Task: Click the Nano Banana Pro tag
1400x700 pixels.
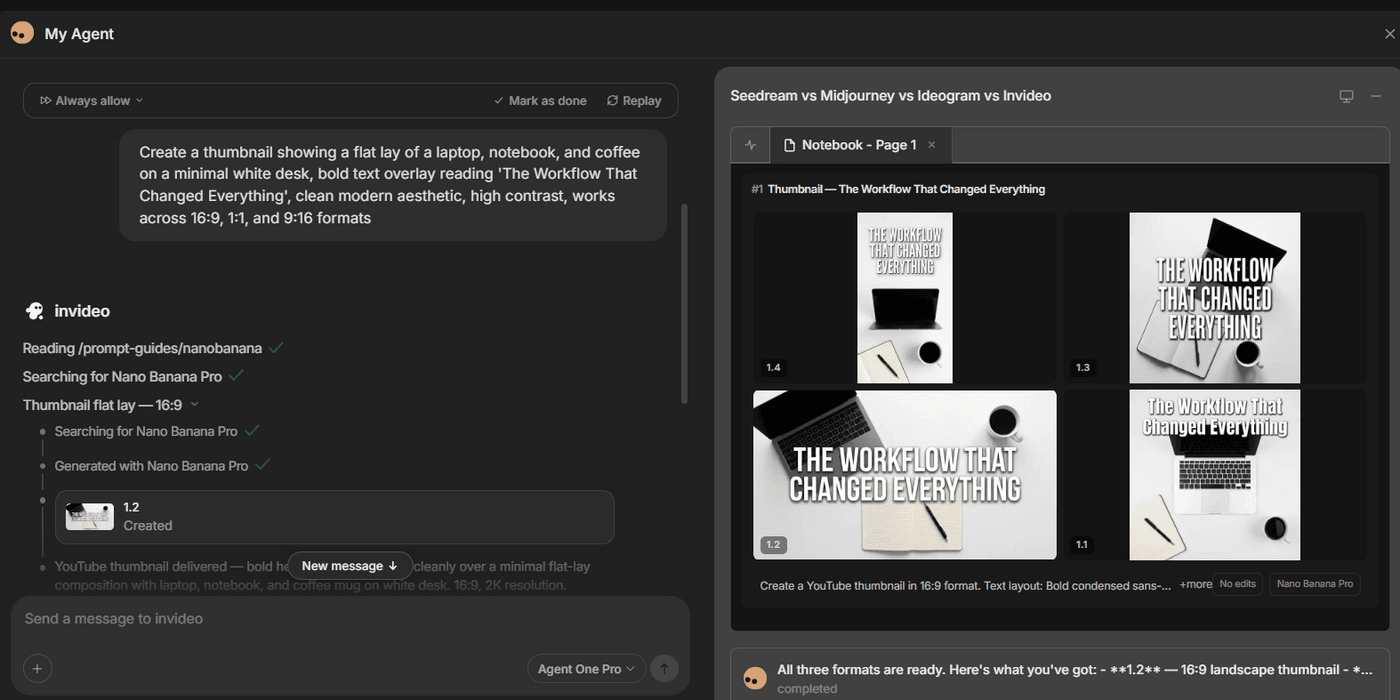Action: 1314,584
